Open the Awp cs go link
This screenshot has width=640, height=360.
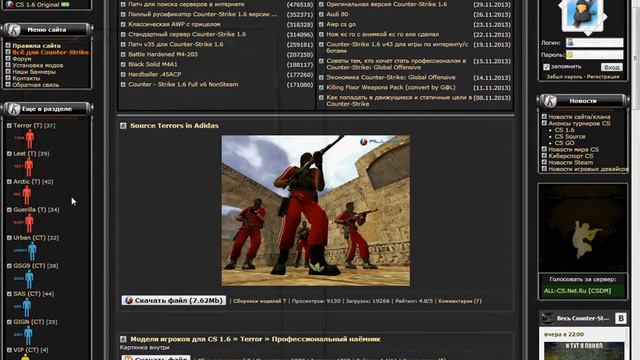tap(341, 24)
